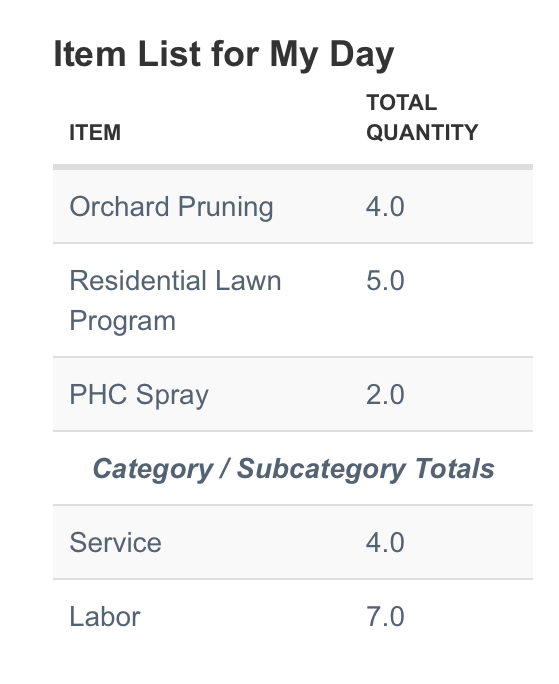This screenshot has width=559, height=684.
Task: Click PHC Spray quantity 2.0
Action: [x=385, y=395]
